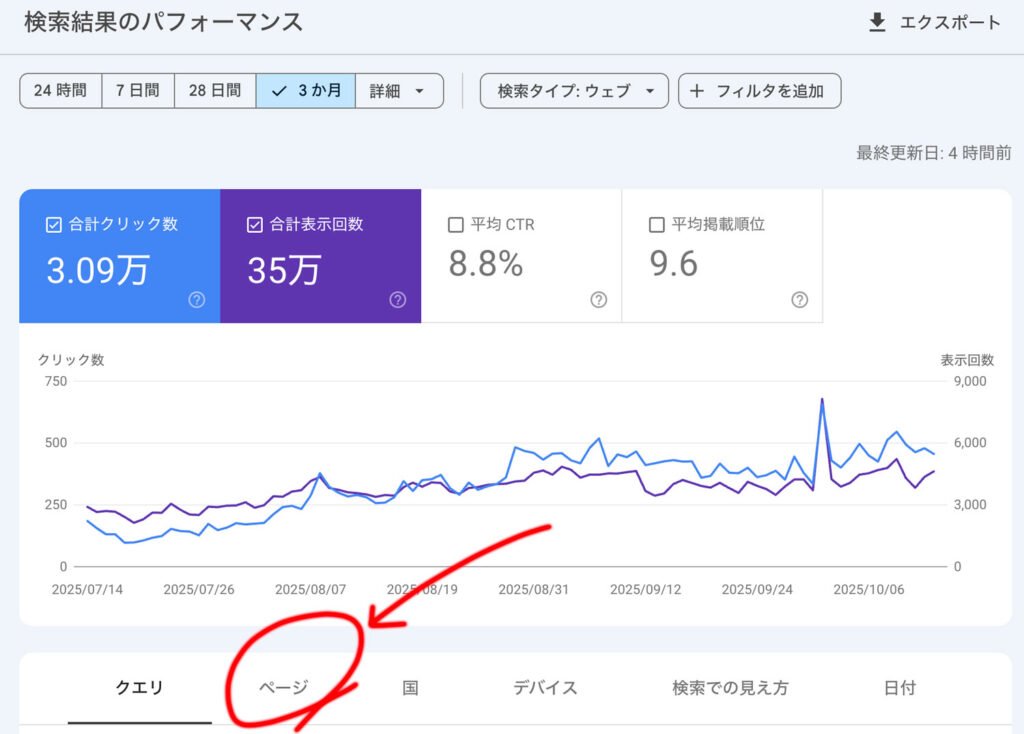Open help icon on 平均CTR card
The height and width of the screenshot is (734, 1024).
tap(598, 300)
